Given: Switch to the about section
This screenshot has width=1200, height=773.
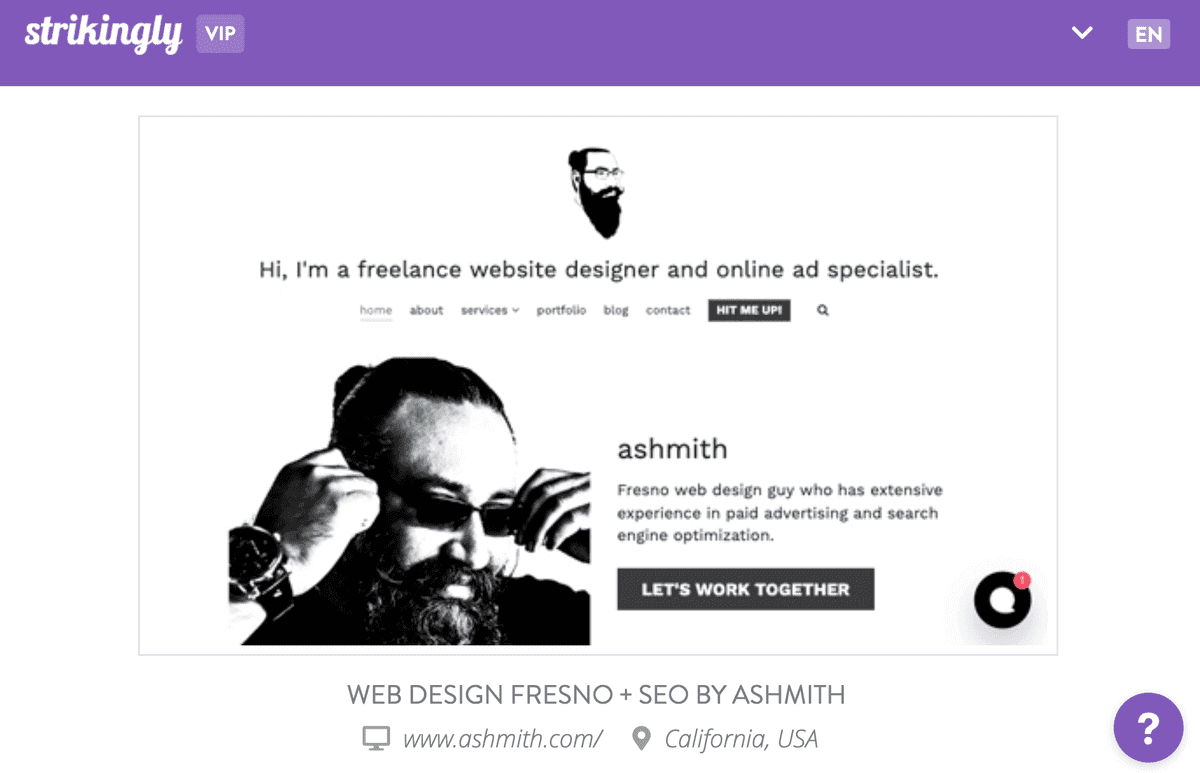Looking at the screenshot, I should pyautogui.click(x=426, y=311).
